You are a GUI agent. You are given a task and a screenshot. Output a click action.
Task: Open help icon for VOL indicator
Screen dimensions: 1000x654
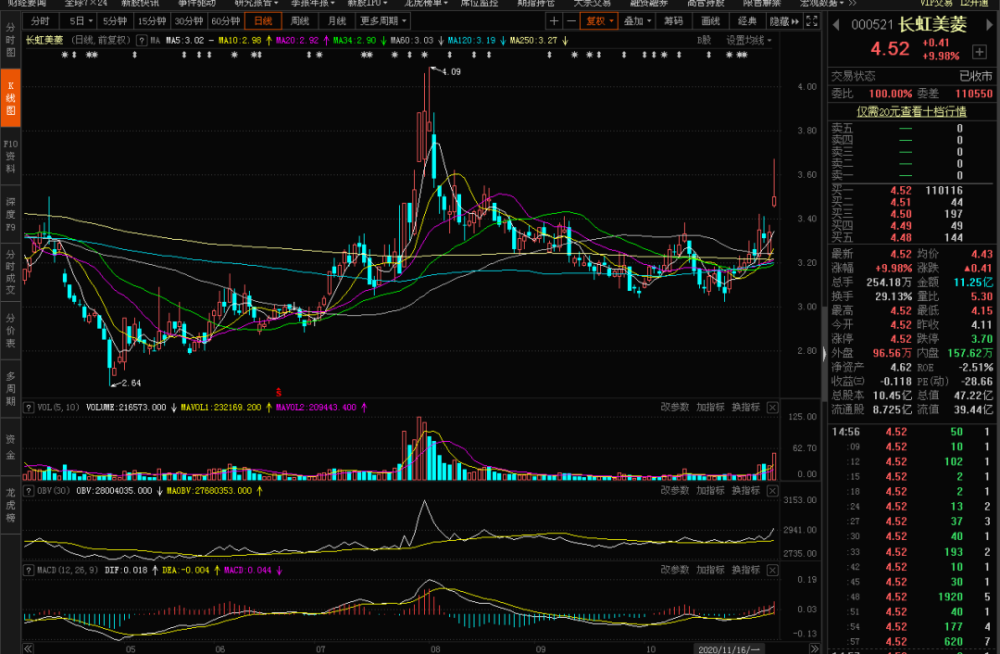(x=29, y=407)
